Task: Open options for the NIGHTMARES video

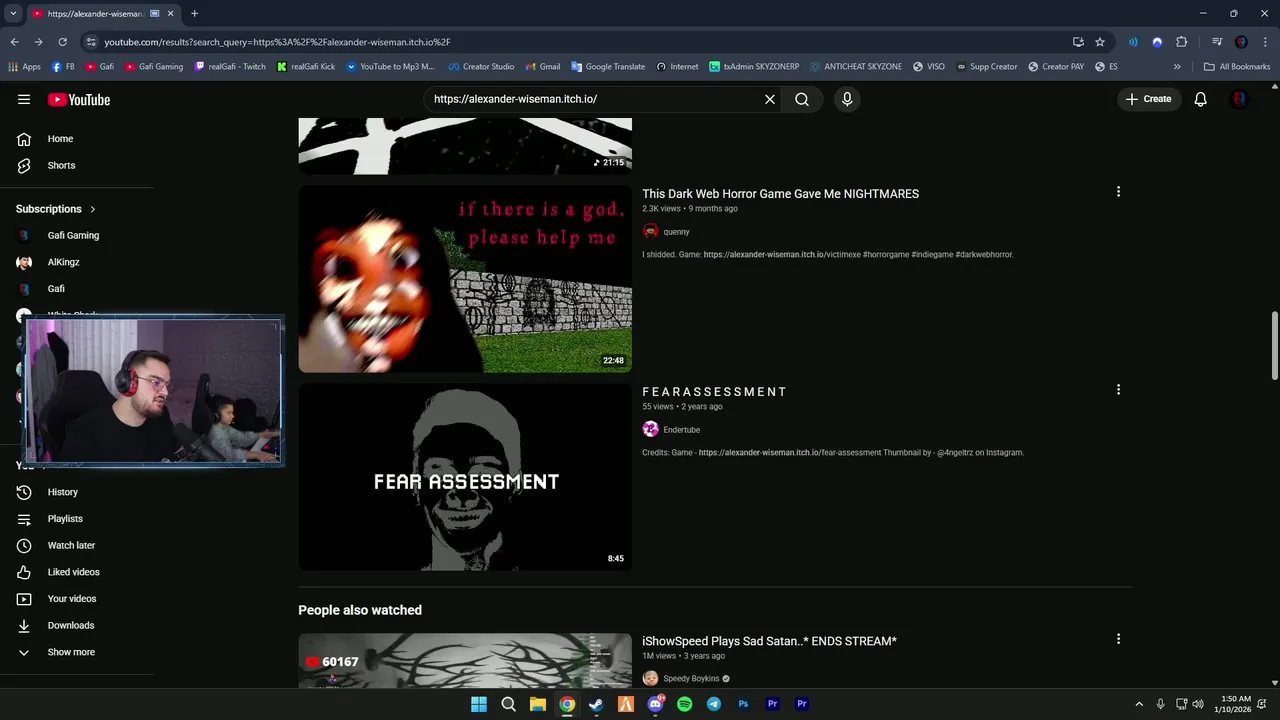Action: click(x=1118, y=192)
